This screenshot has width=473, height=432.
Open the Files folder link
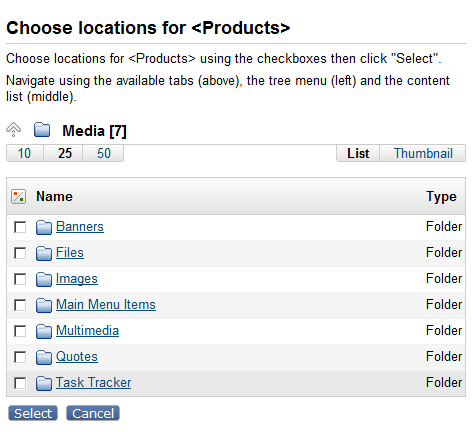coord(70,253)
